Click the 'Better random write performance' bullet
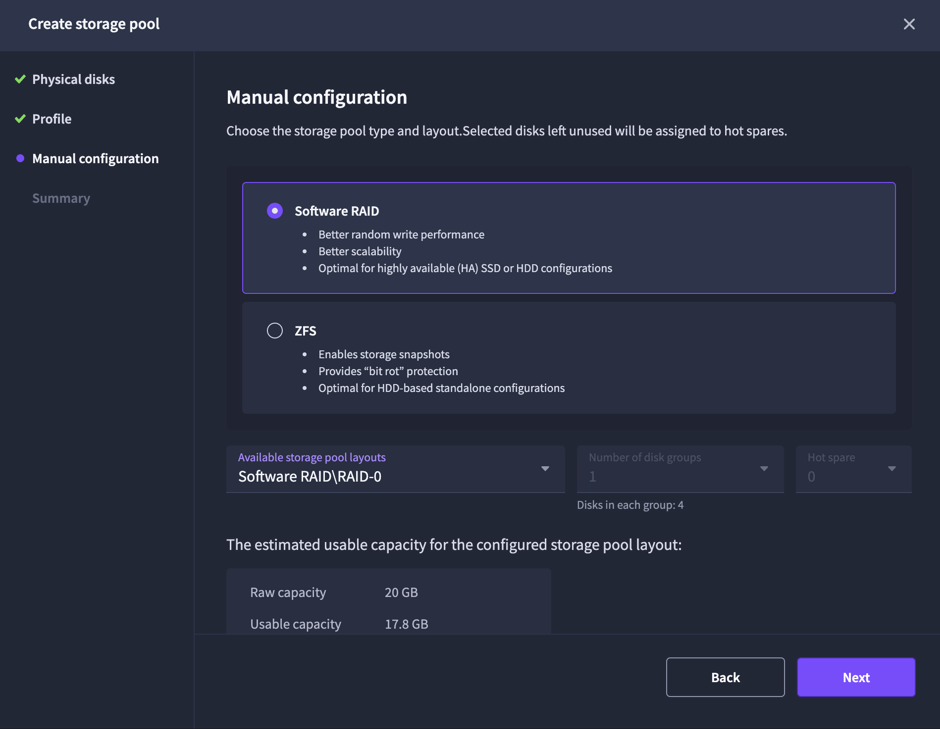The width and height of the screenshot is (940, 729). click(x=401, y=234)
